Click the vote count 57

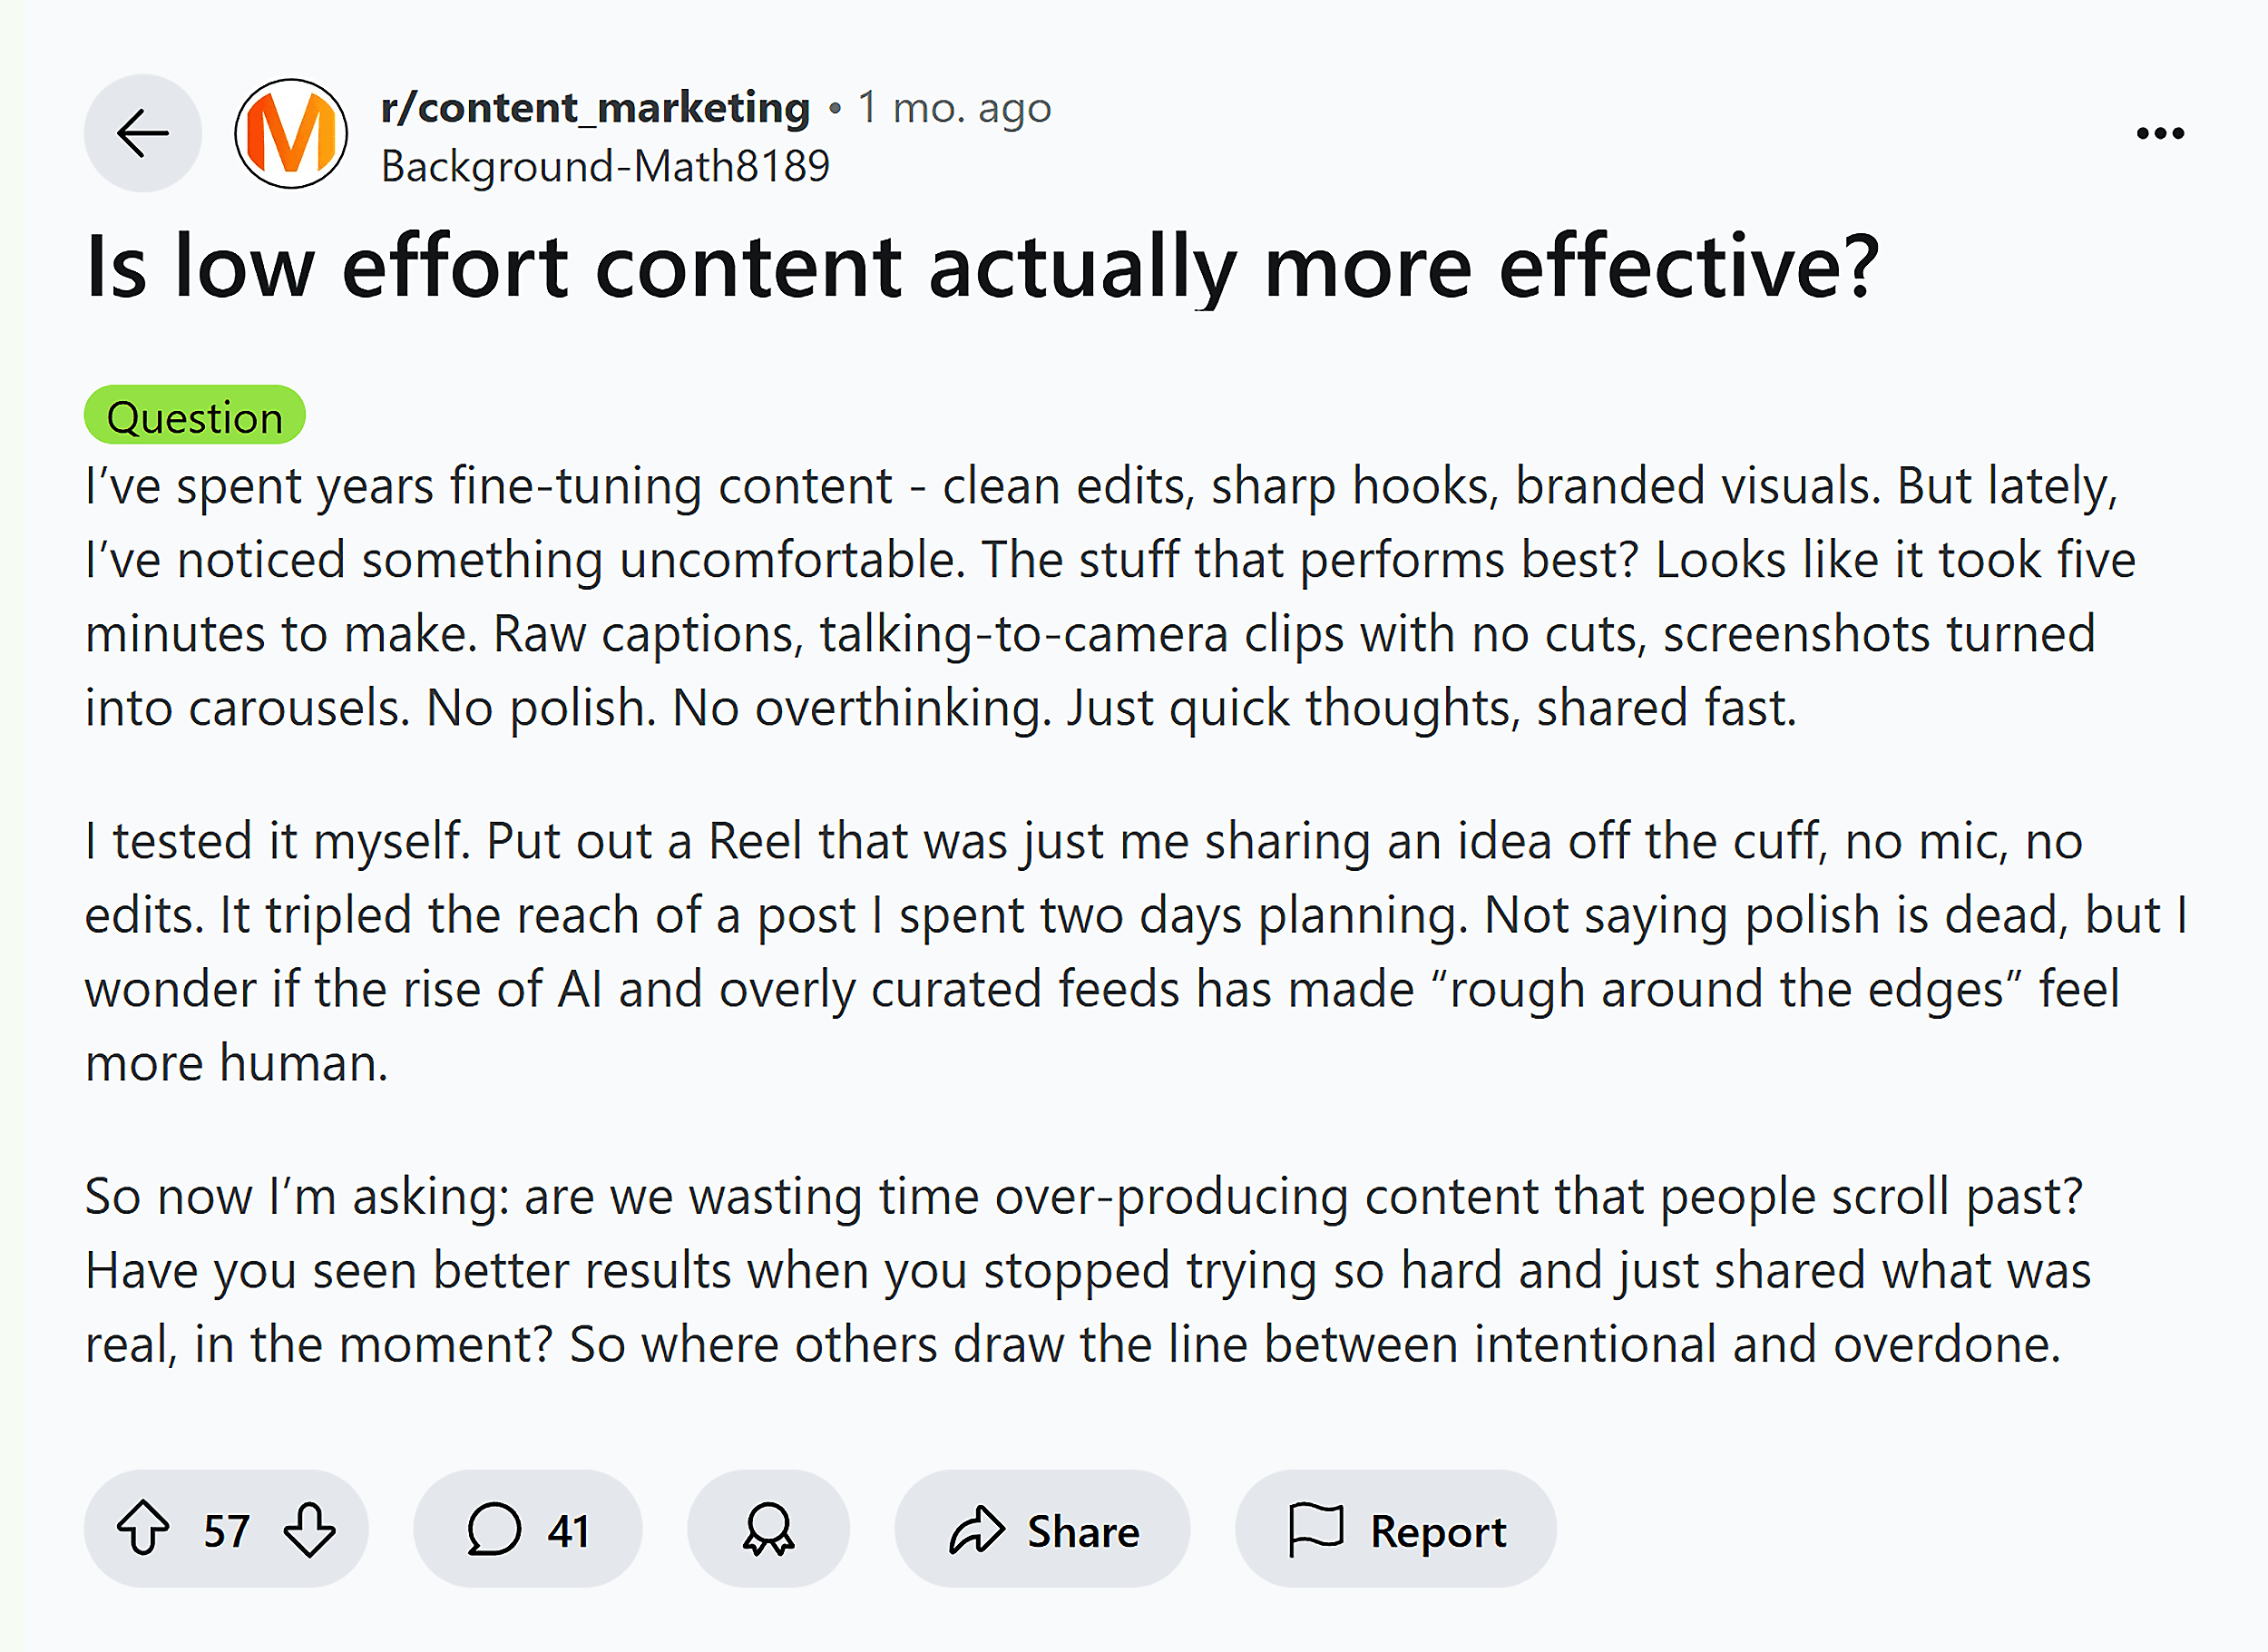pos(228,1529)
